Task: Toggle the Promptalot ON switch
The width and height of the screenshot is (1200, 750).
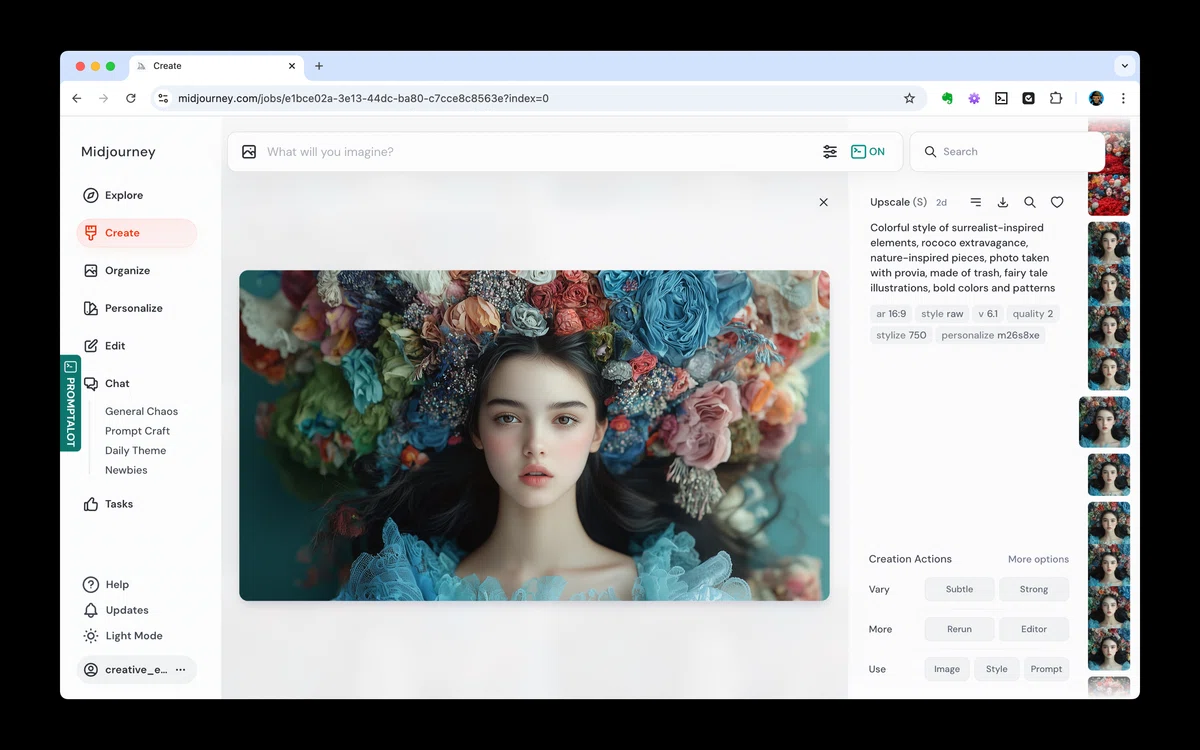Action: 868,152
